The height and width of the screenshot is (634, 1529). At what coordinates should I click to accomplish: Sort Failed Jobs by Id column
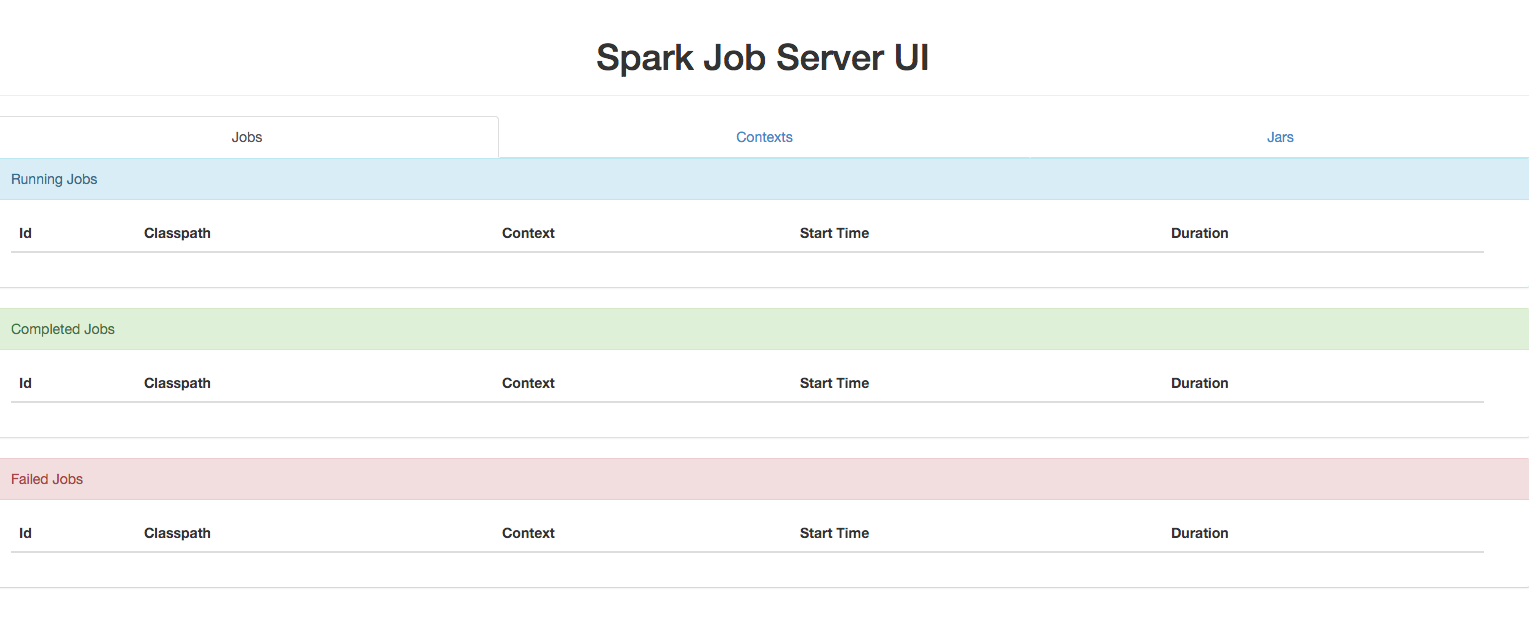[24, 533]
